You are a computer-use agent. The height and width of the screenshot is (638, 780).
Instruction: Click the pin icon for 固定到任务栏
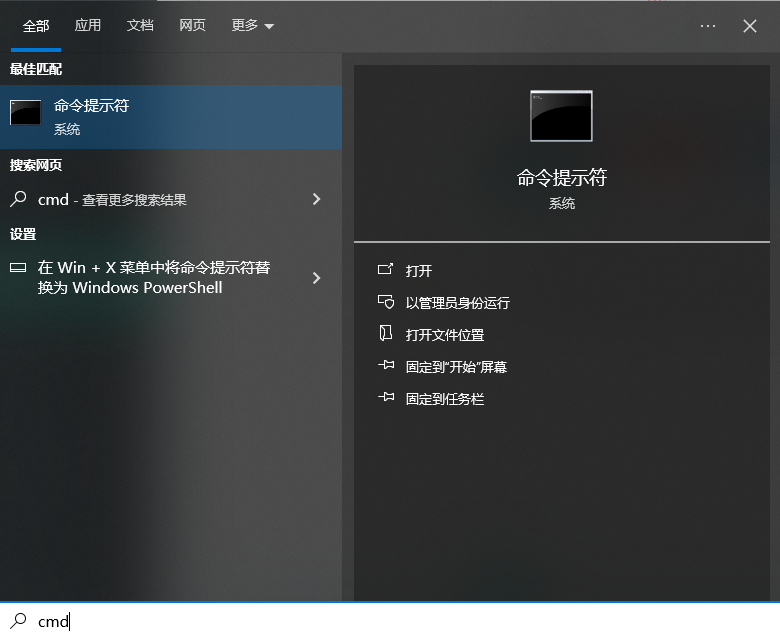[x=385, y=398]
